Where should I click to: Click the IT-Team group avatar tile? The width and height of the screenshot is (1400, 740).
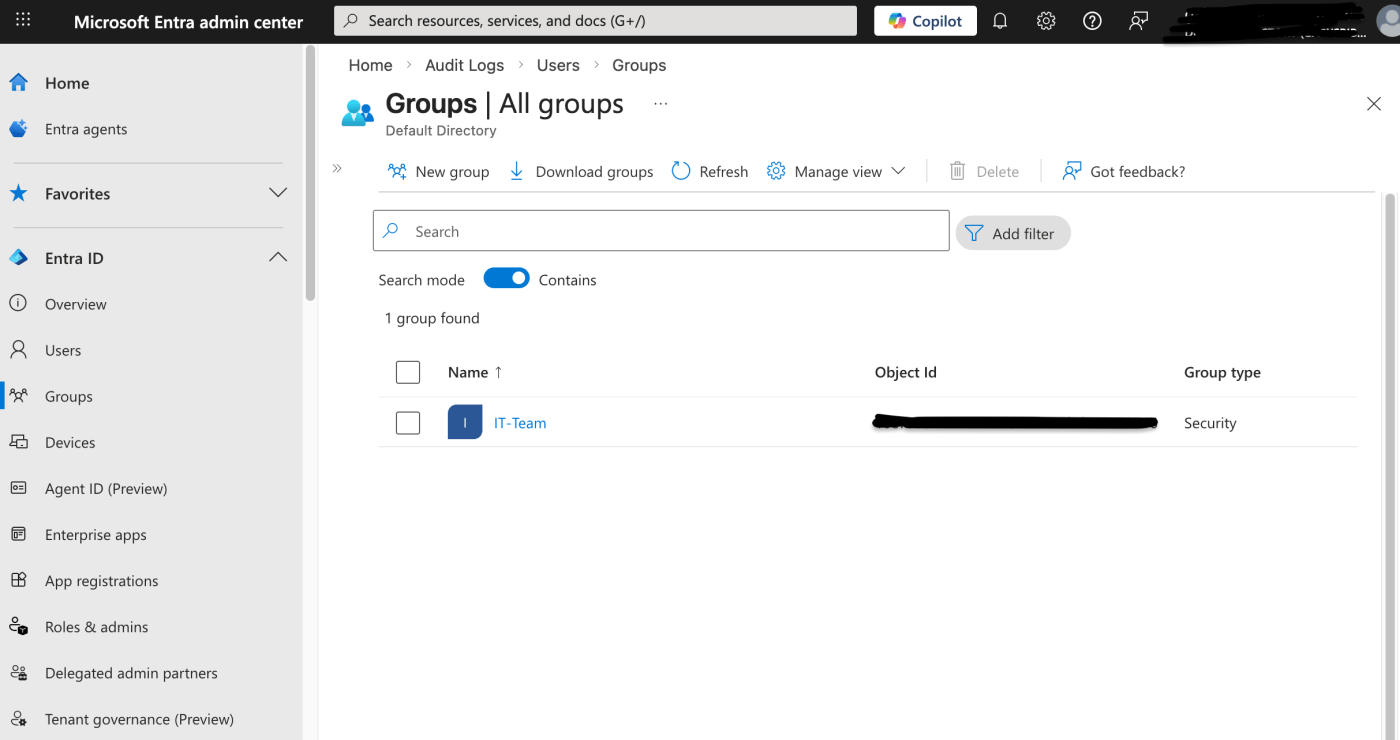click(465, 423)
